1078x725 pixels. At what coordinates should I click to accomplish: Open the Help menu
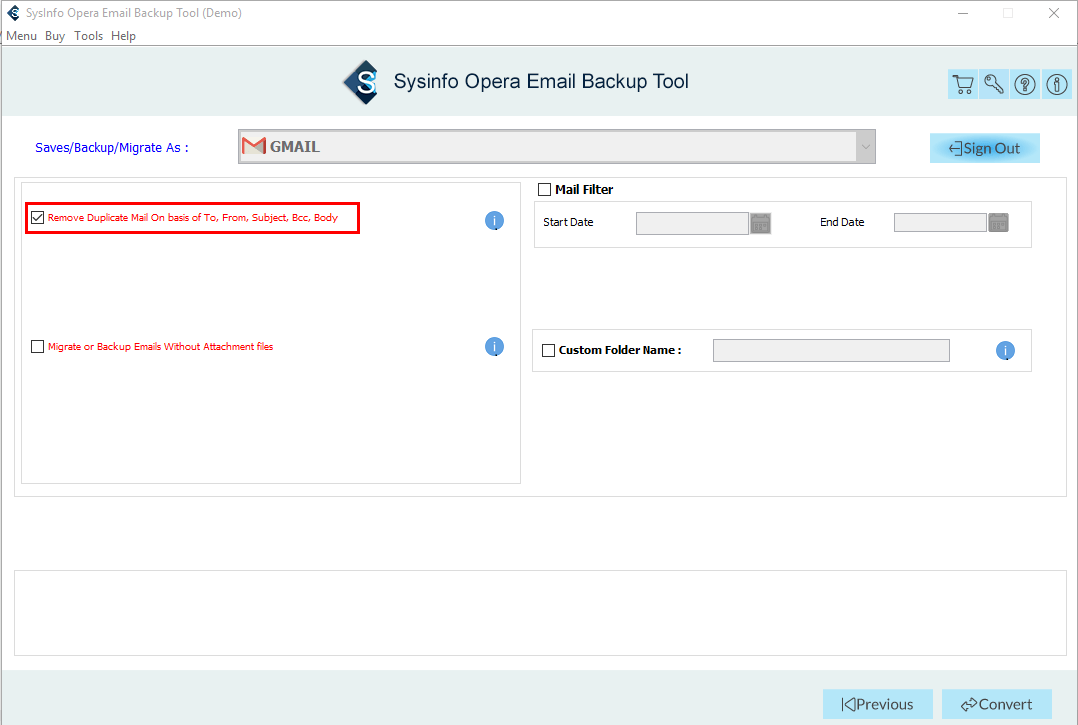click(x=124, y=36)
